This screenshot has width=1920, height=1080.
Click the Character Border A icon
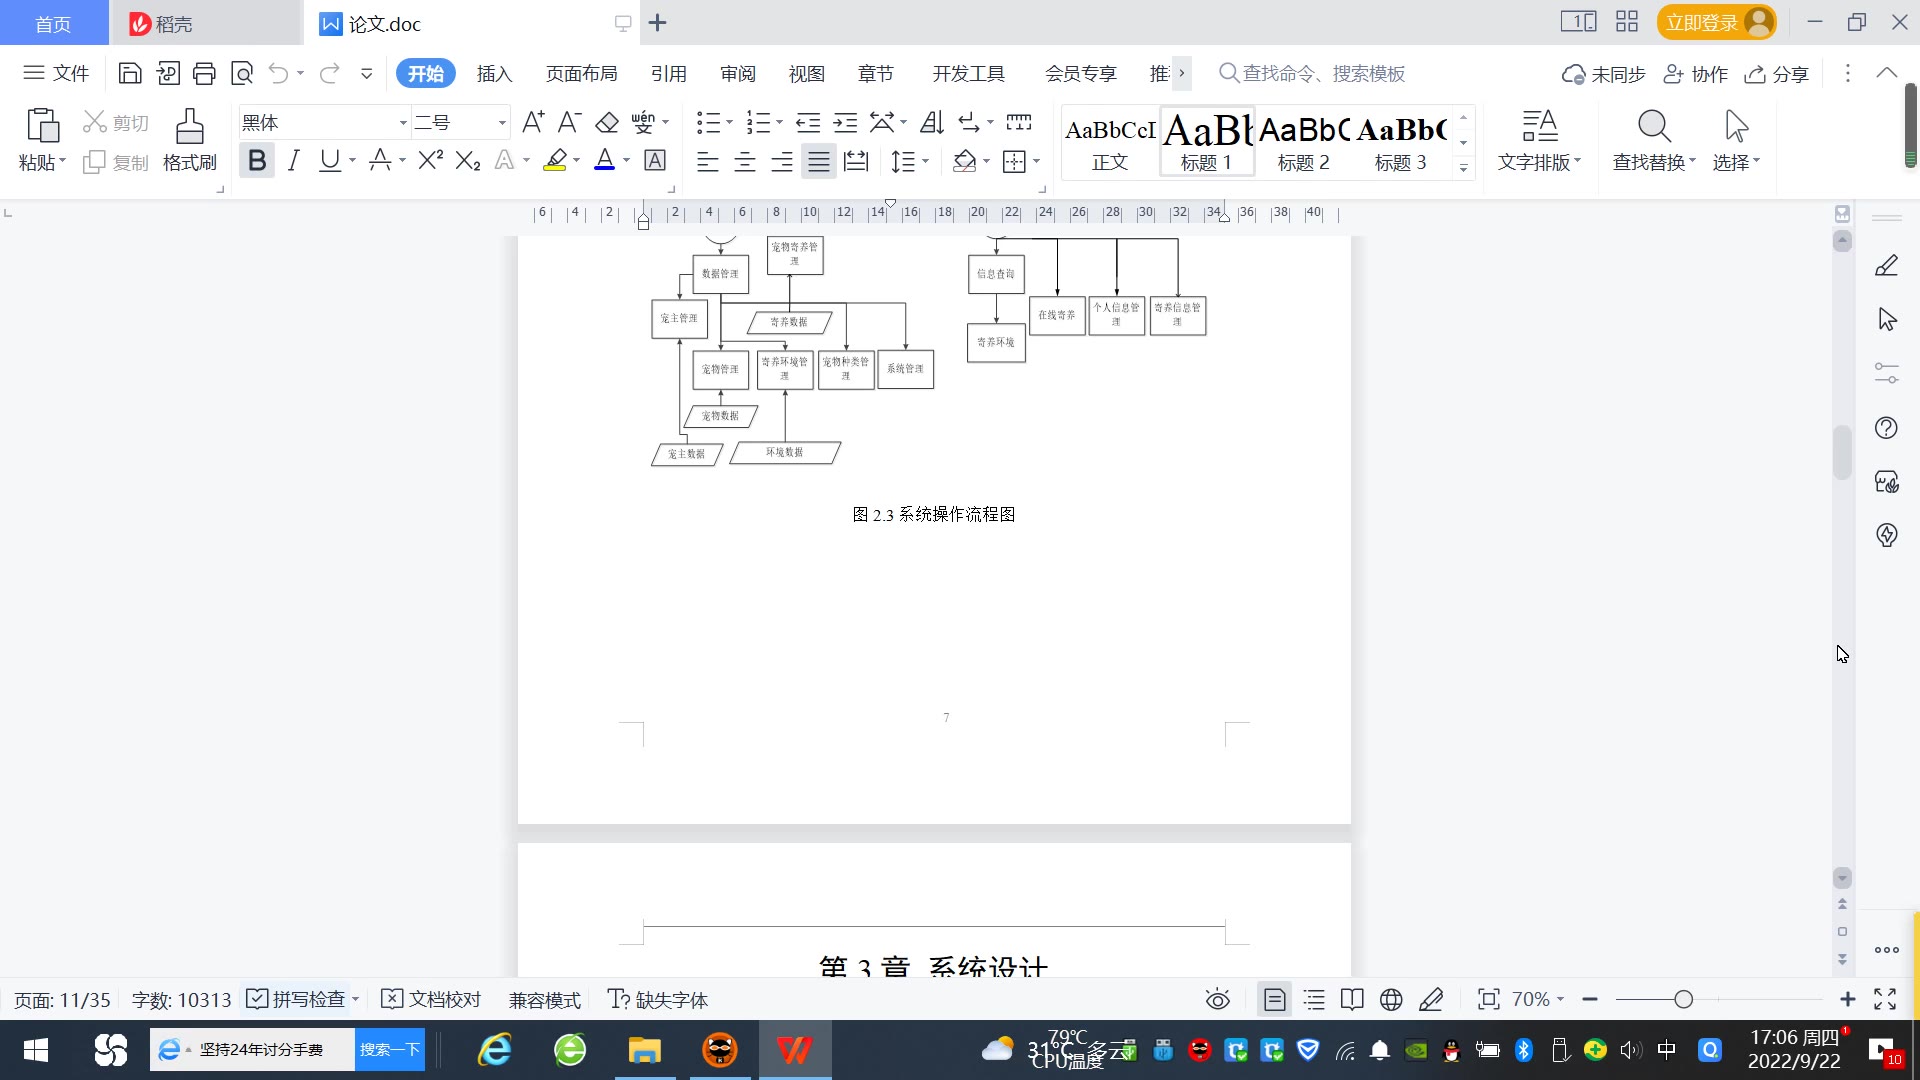[655, 160]
